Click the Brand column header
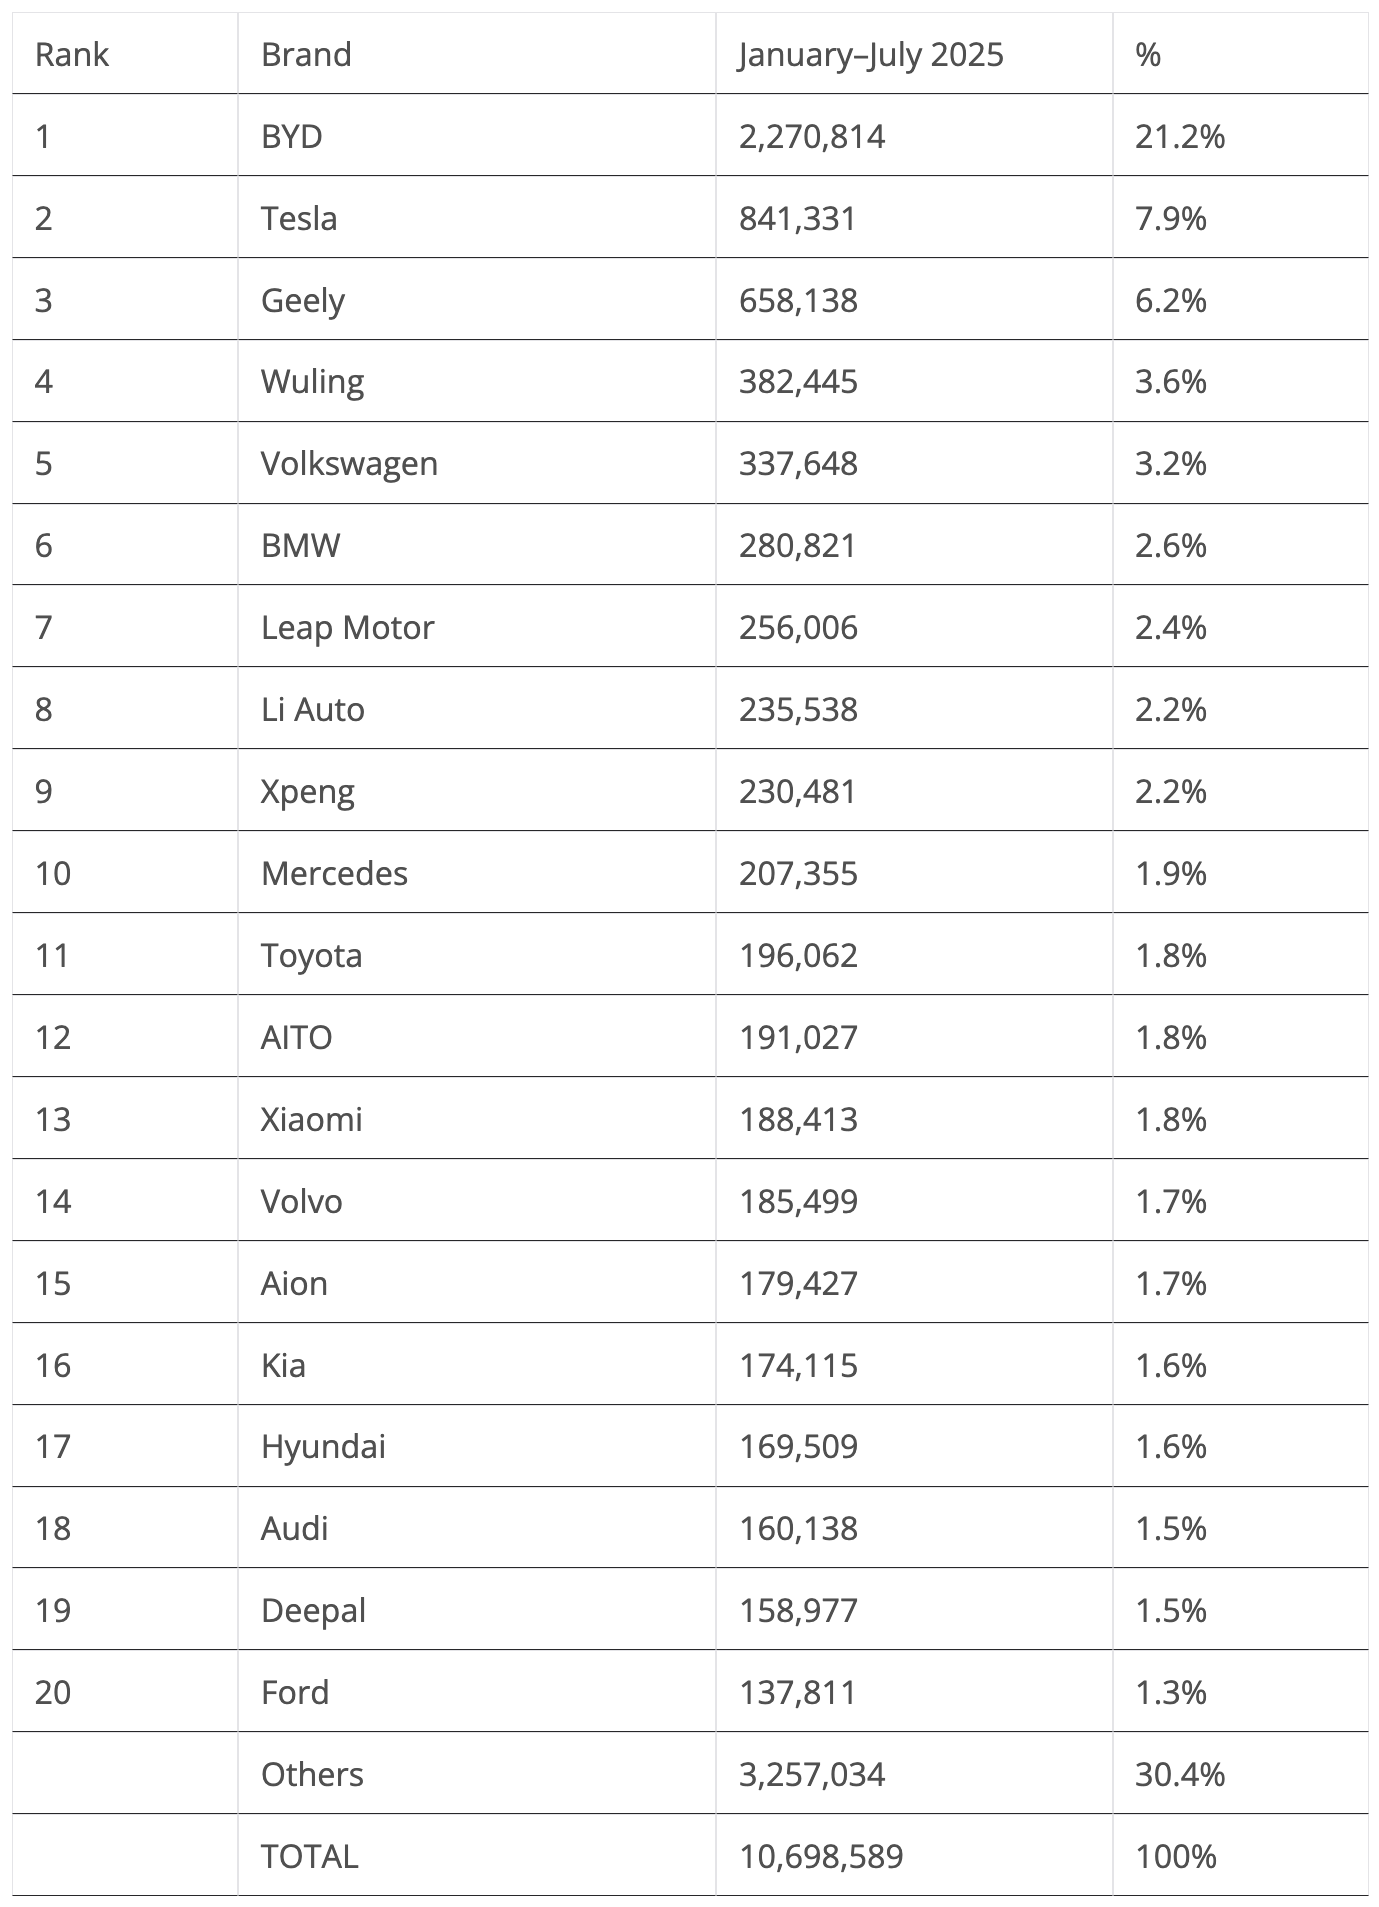This screenshot has width=1379, height=1907. (306, 54)
